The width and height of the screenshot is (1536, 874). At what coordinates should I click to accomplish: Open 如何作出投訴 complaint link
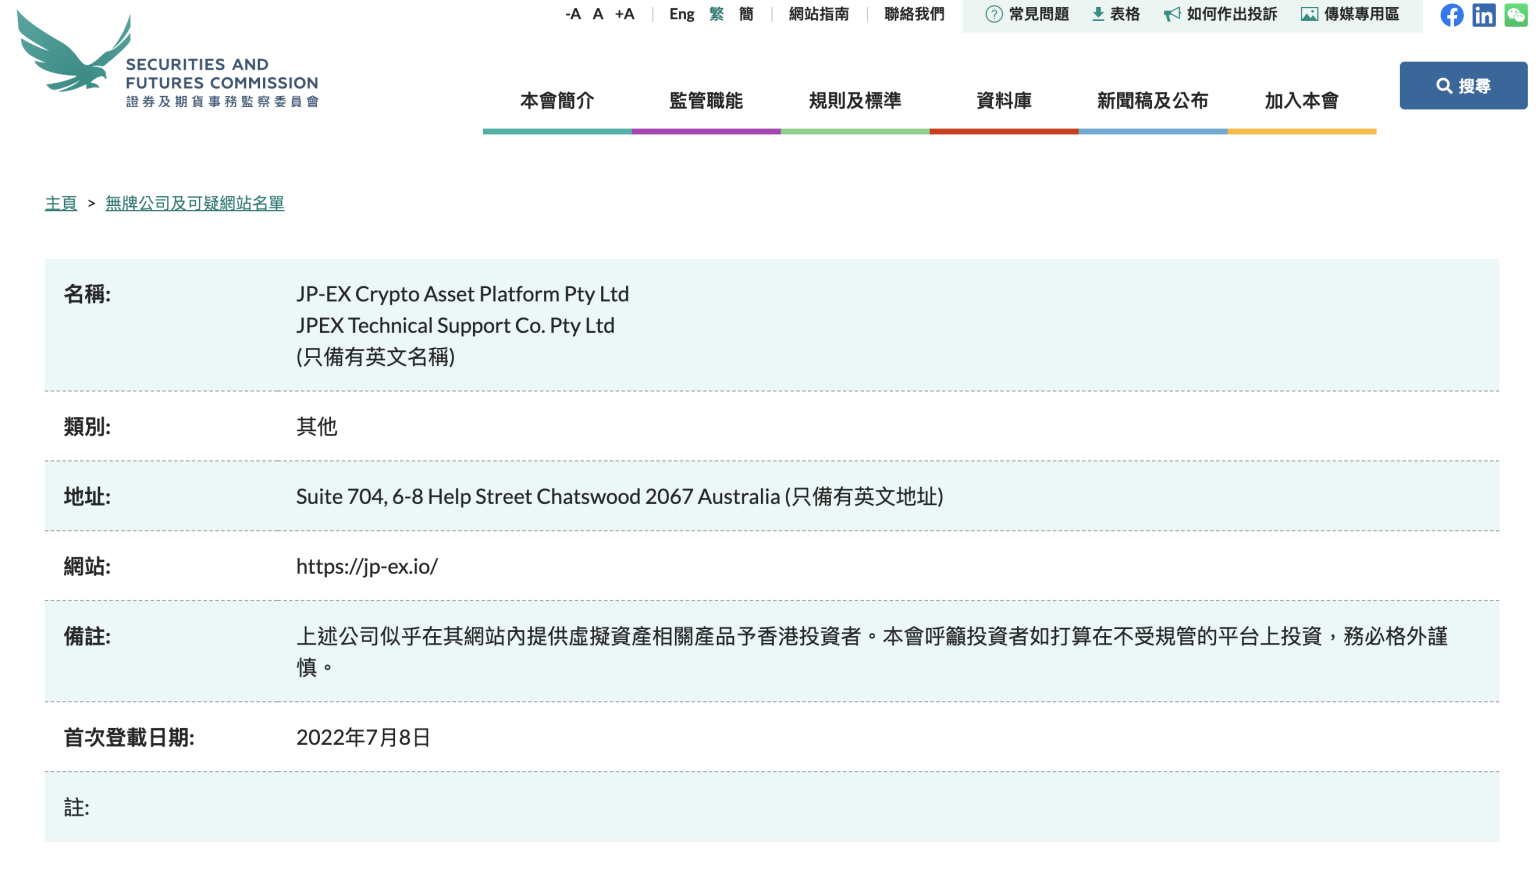[x=1220, y=14]
